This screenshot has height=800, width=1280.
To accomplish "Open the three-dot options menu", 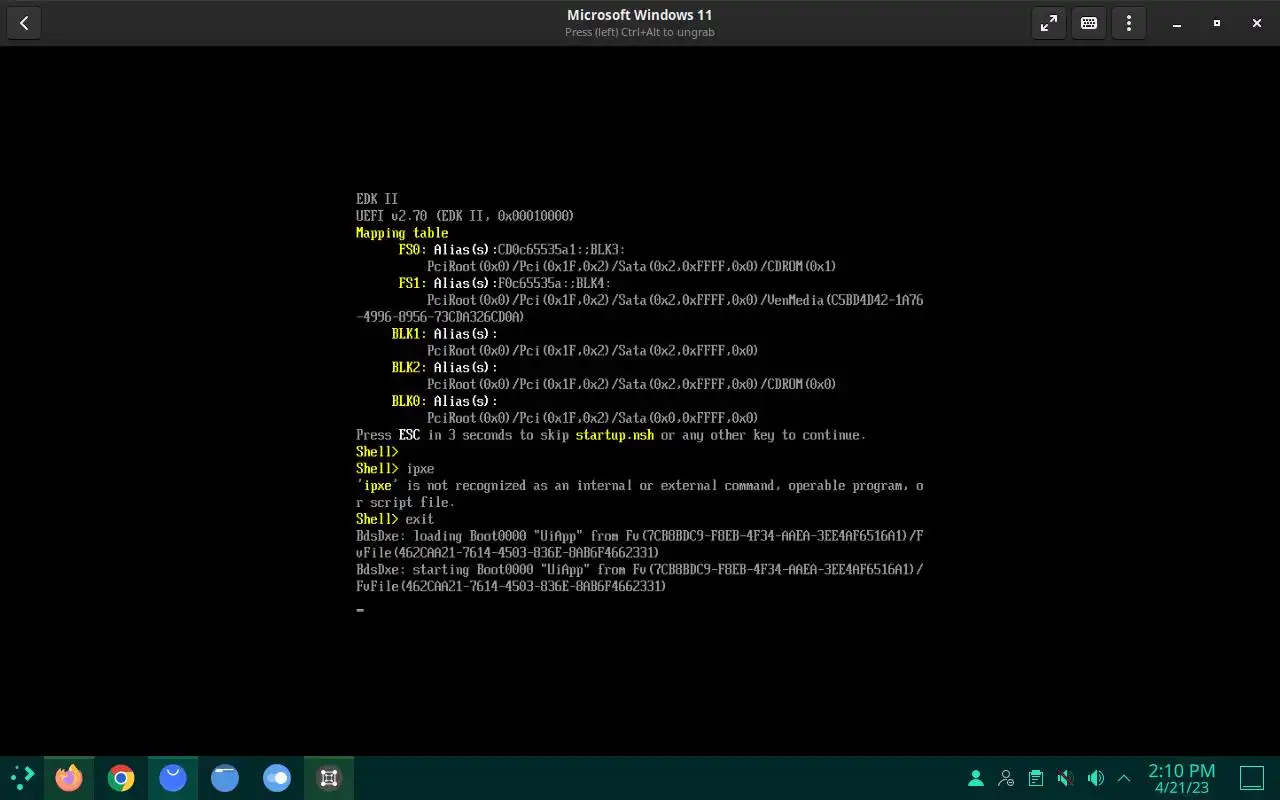I will click(x=1129, y=23).
